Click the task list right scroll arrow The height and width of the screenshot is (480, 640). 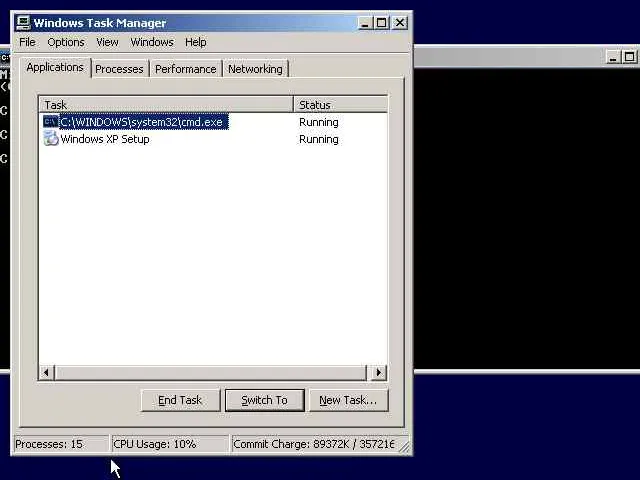(378, 372)
